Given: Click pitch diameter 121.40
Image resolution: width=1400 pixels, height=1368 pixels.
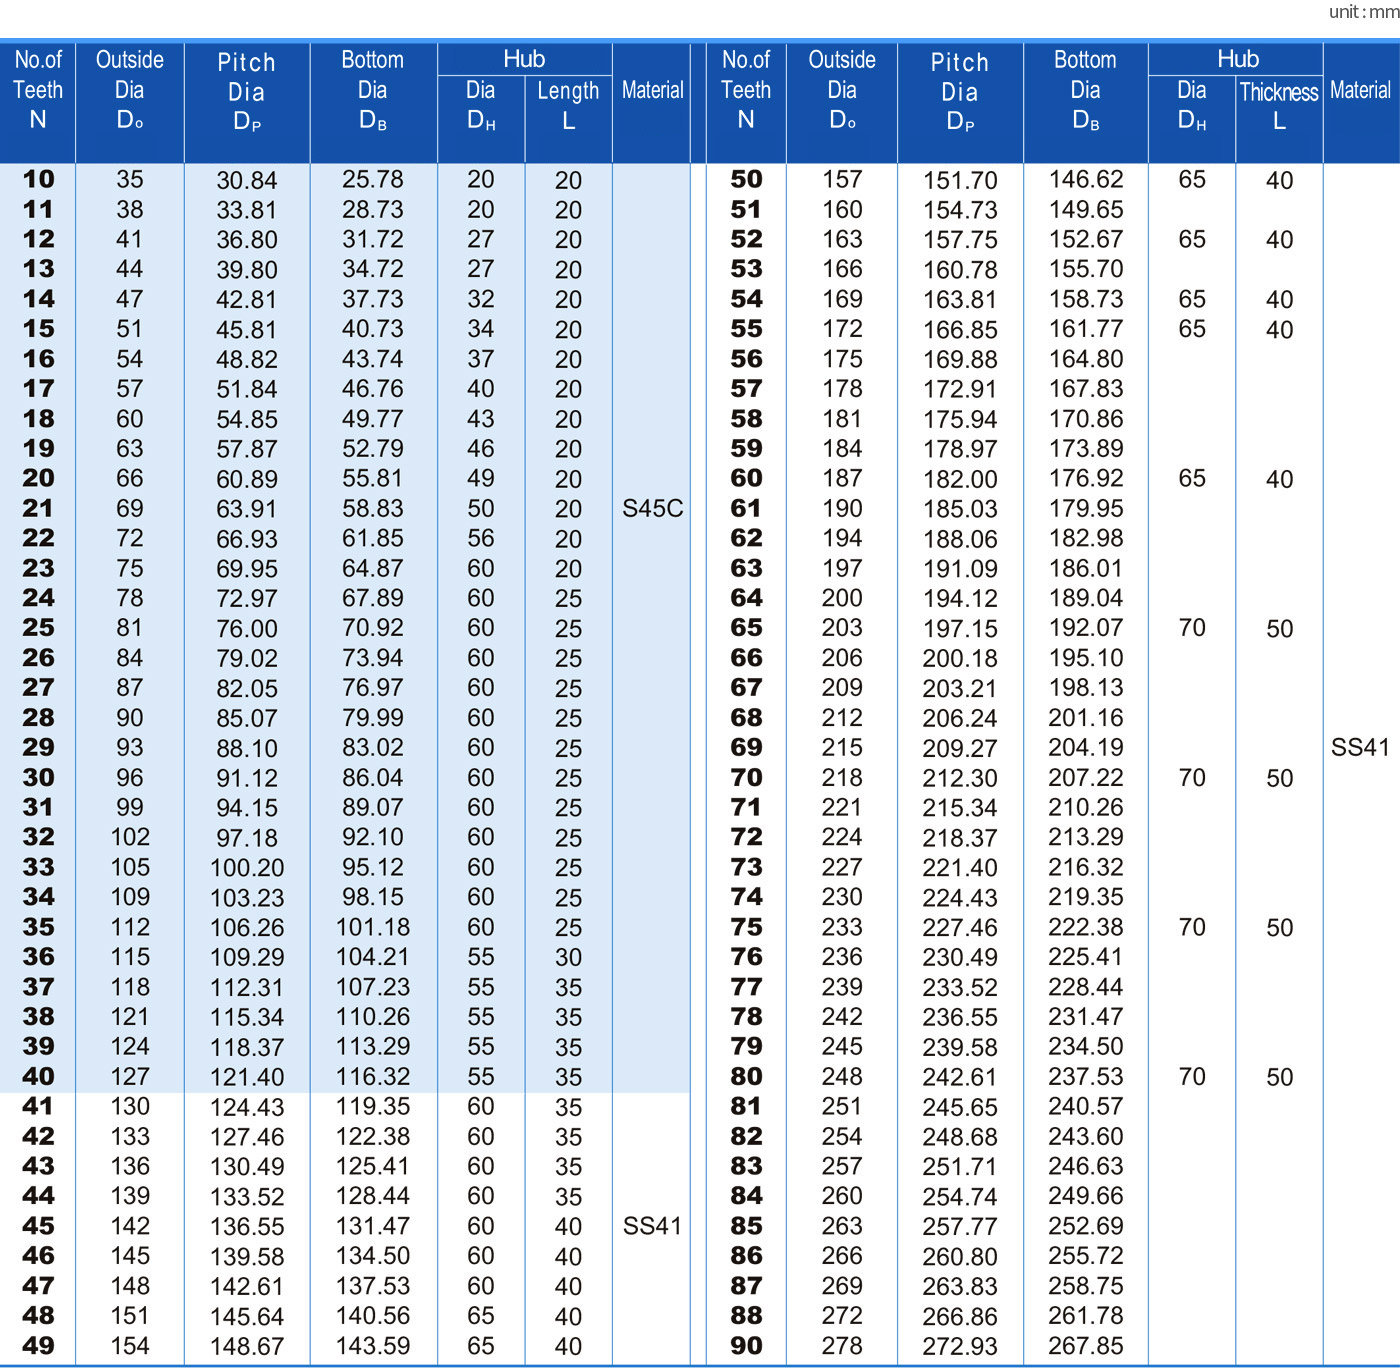Looking at the screenshot, I should pos(247,1077).
